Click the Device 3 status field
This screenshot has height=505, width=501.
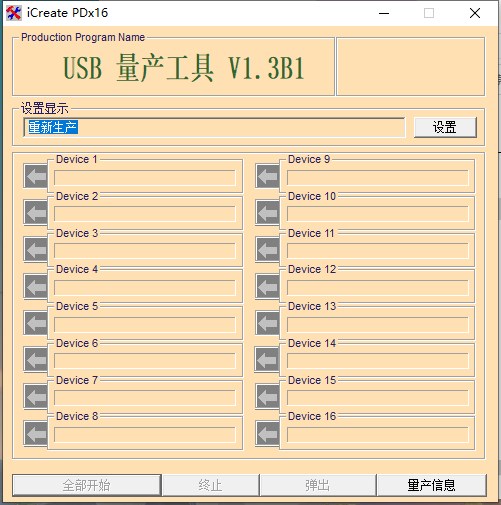145,251
